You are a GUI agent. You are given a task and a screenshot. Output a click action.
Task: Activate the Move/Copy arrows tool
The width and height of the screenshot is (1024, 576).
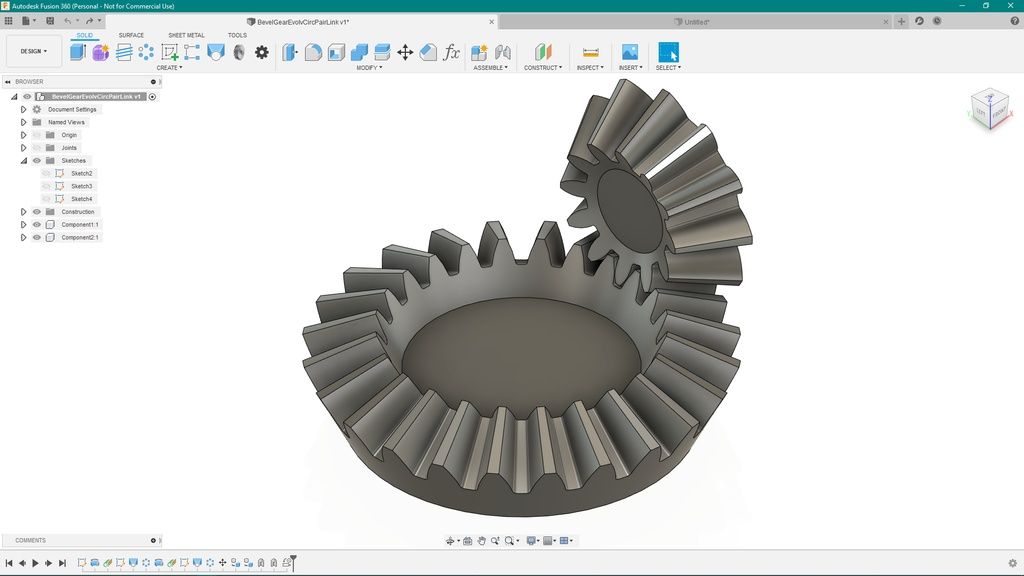click(405, 52)
